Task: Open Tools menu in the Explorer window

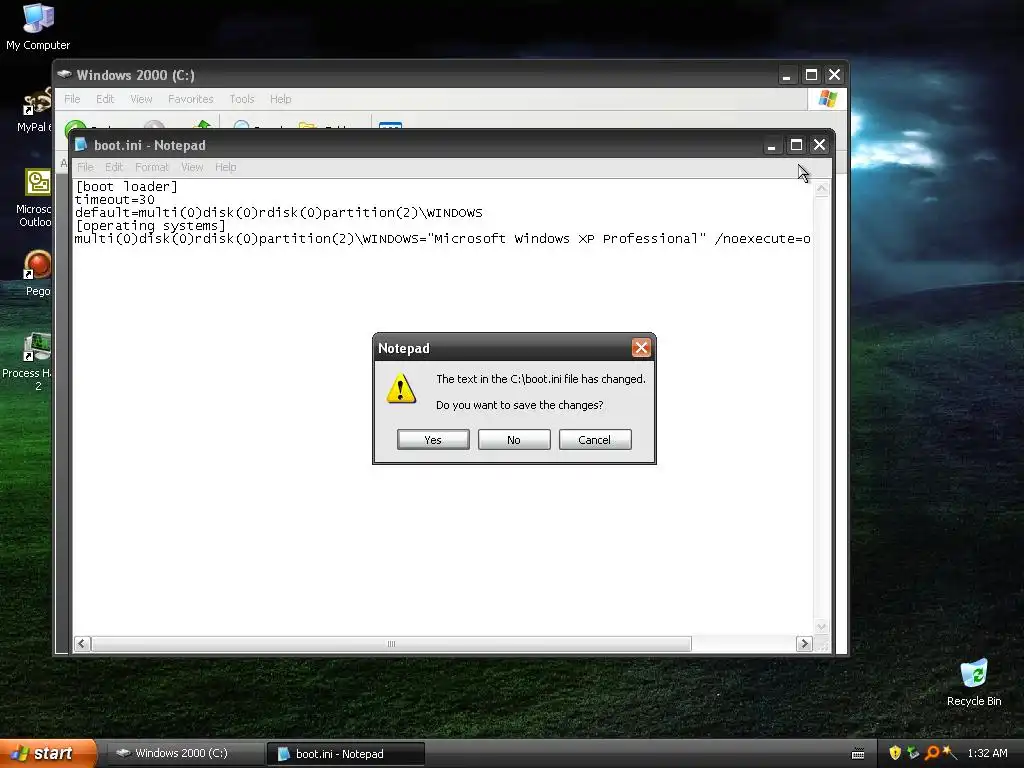Action: pyautogui.click(x=242, y=99)
